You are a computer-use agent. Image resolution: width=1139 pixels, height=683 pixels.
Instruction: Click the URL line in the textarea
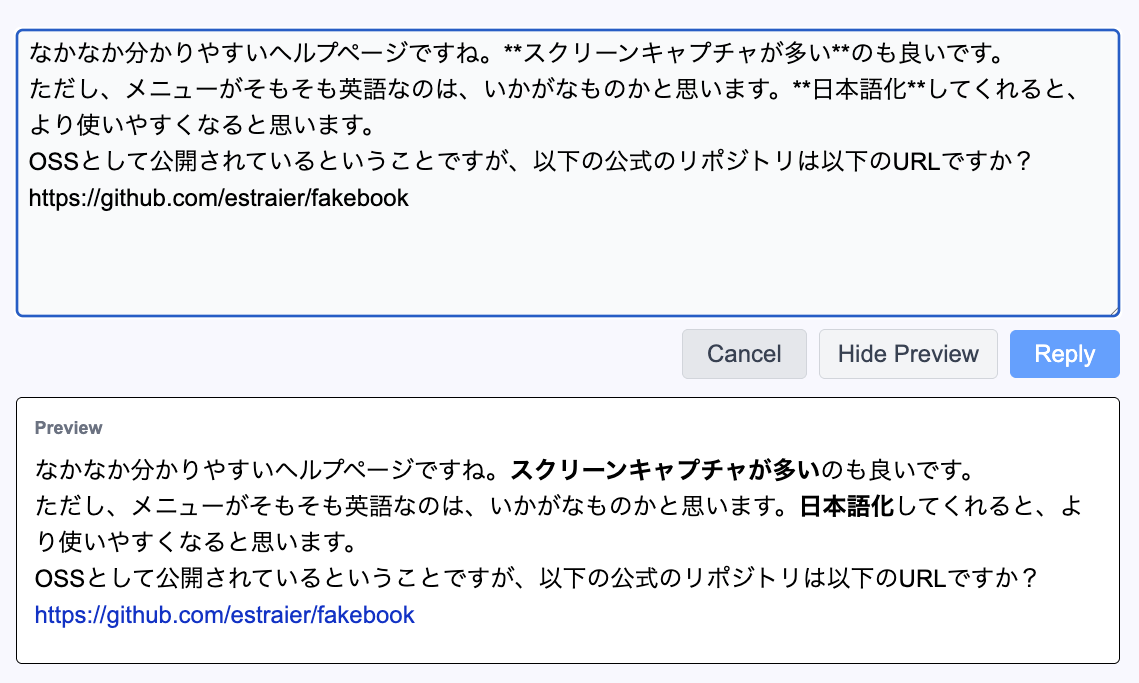(218, 198)
